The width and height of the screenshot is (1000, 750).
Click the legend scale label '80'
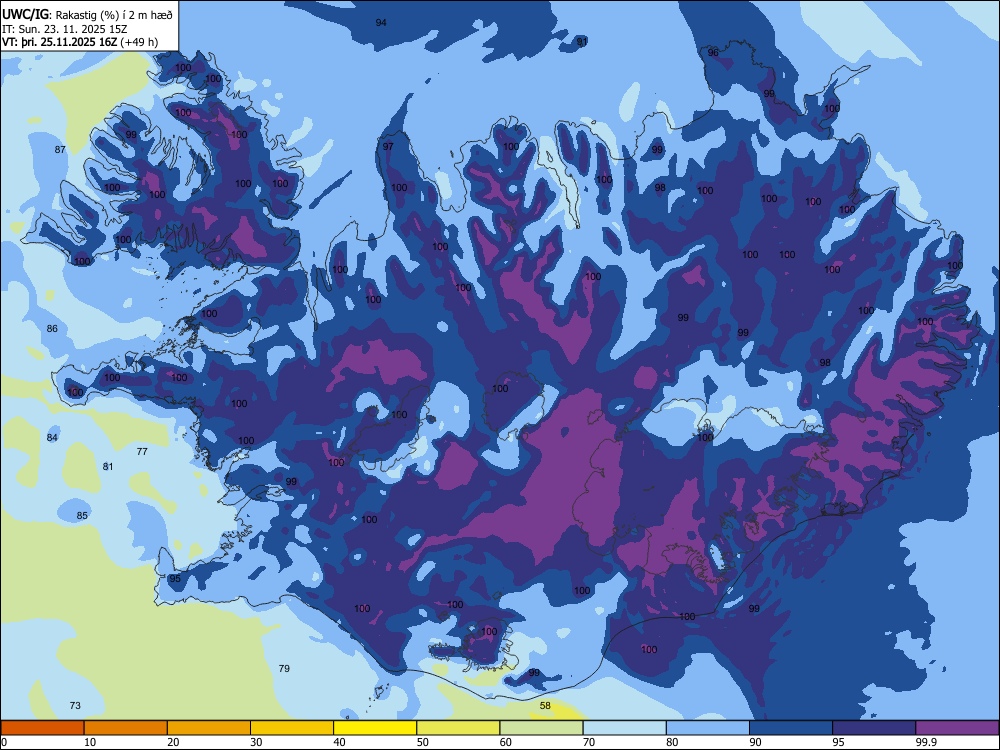click(x=672, y=742)
